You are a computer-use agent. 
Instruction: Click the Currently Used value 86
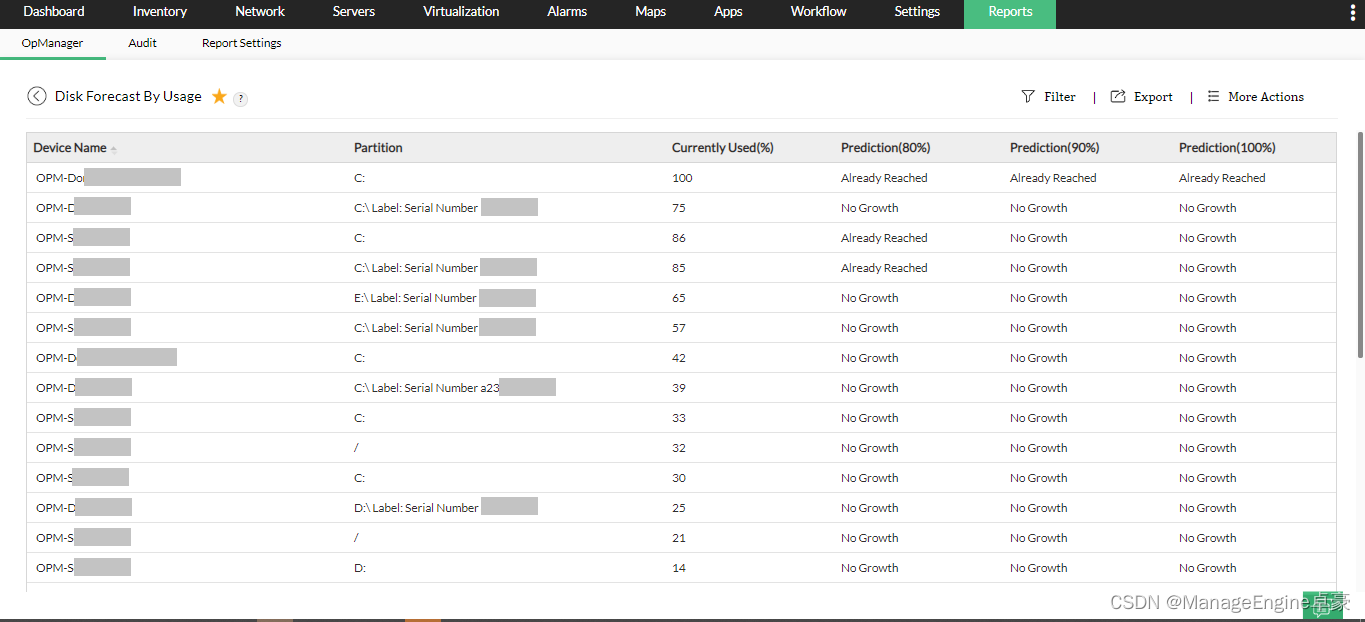click(x=679, y=238)
